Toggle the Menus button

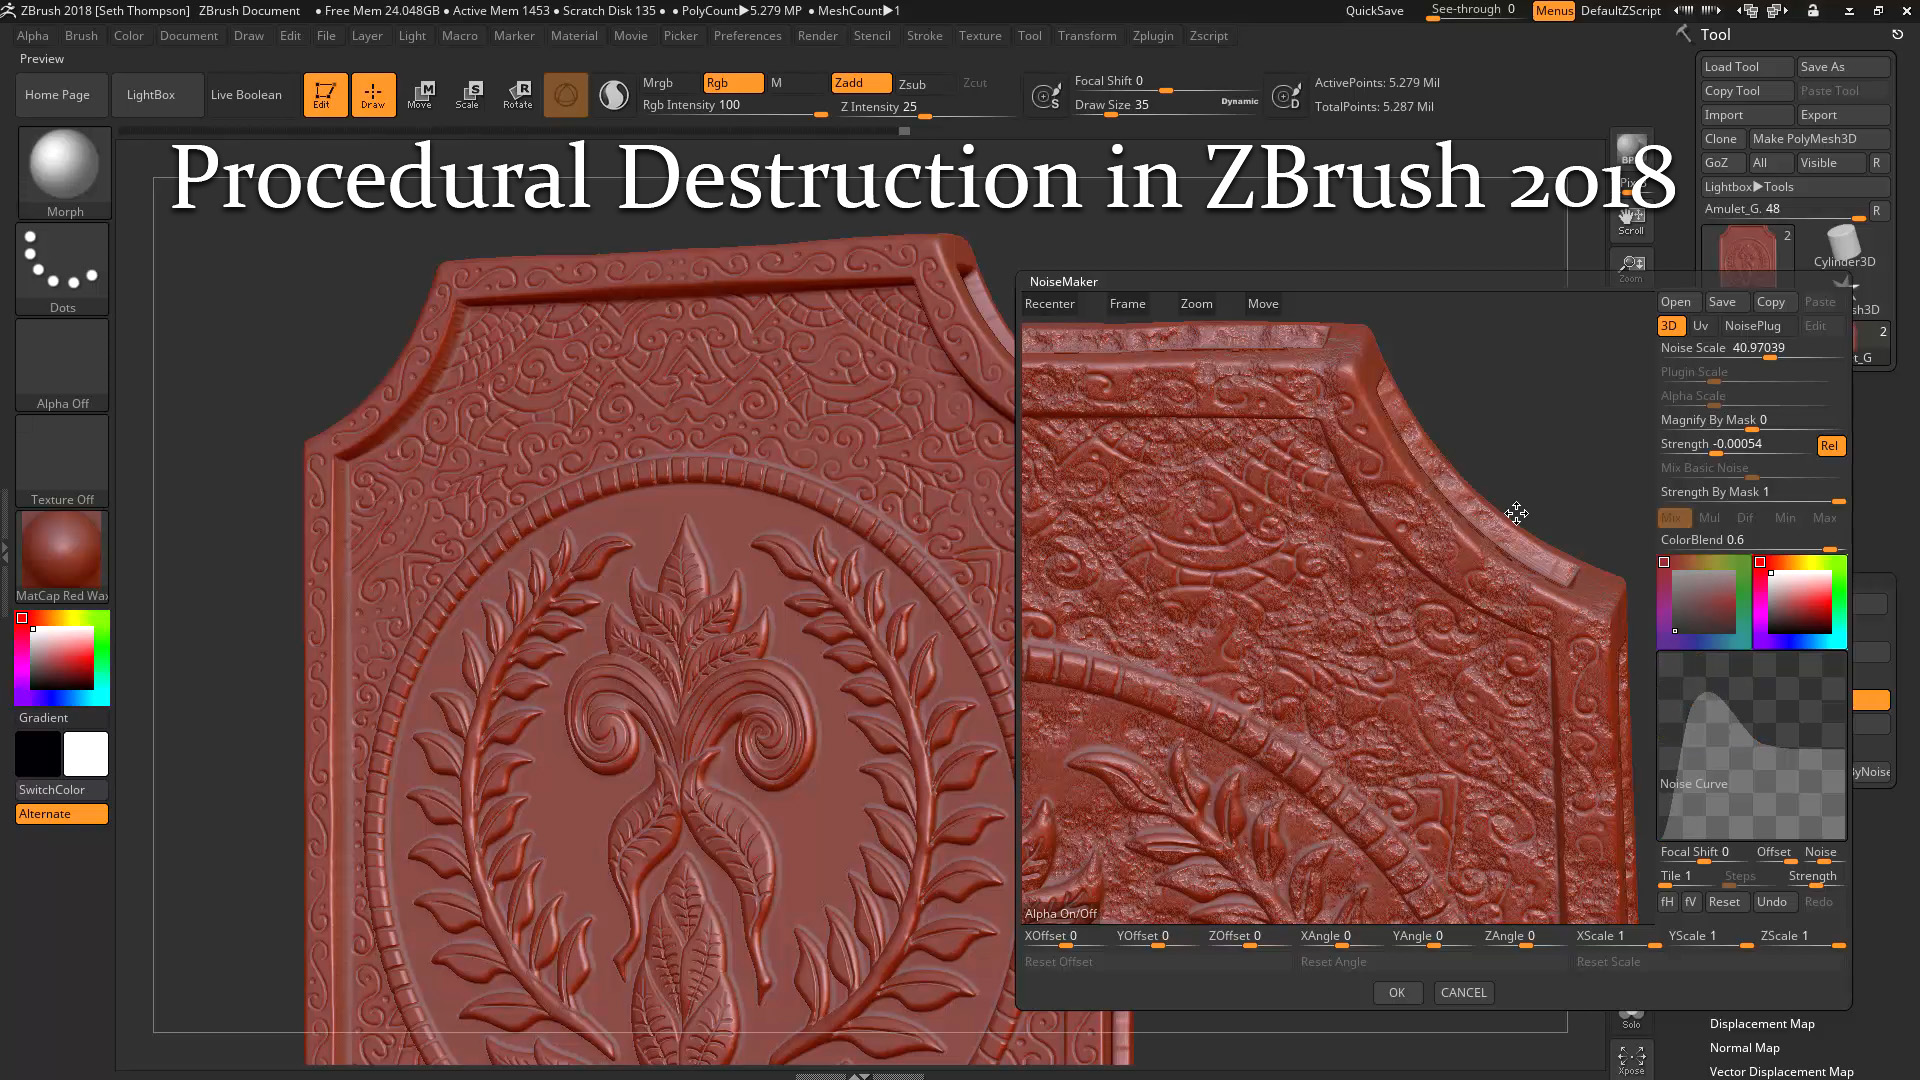[1554, 11]
